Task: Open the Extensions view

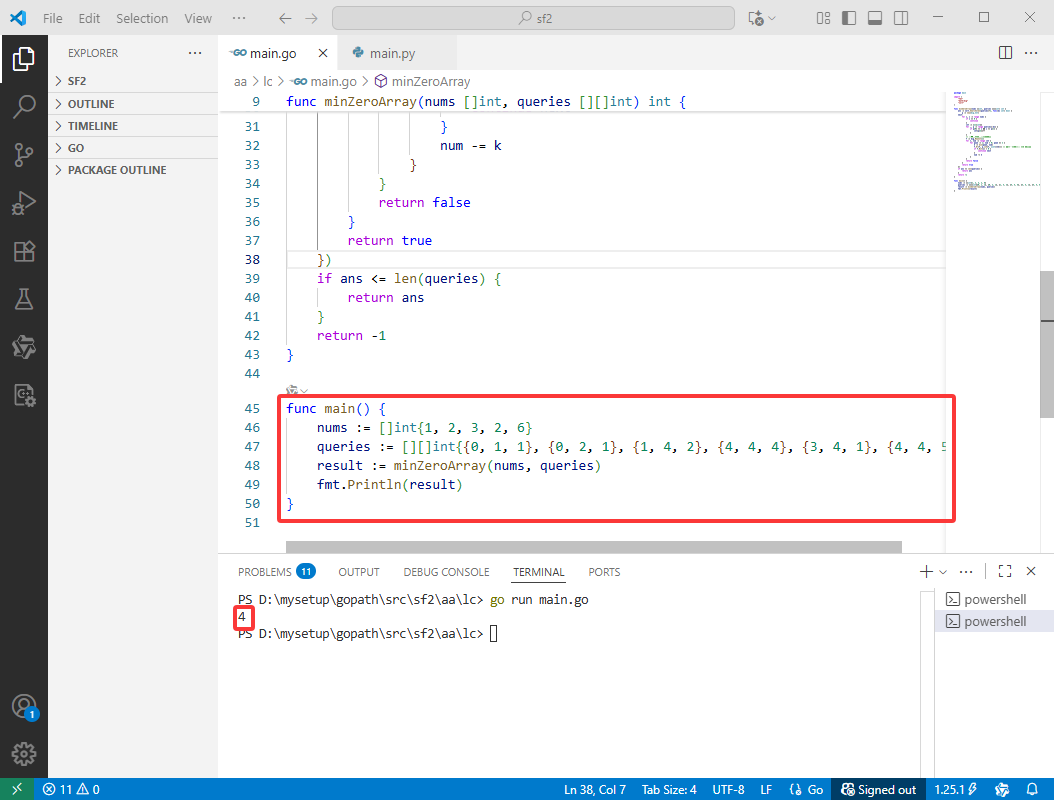Action: click(24, 251)
